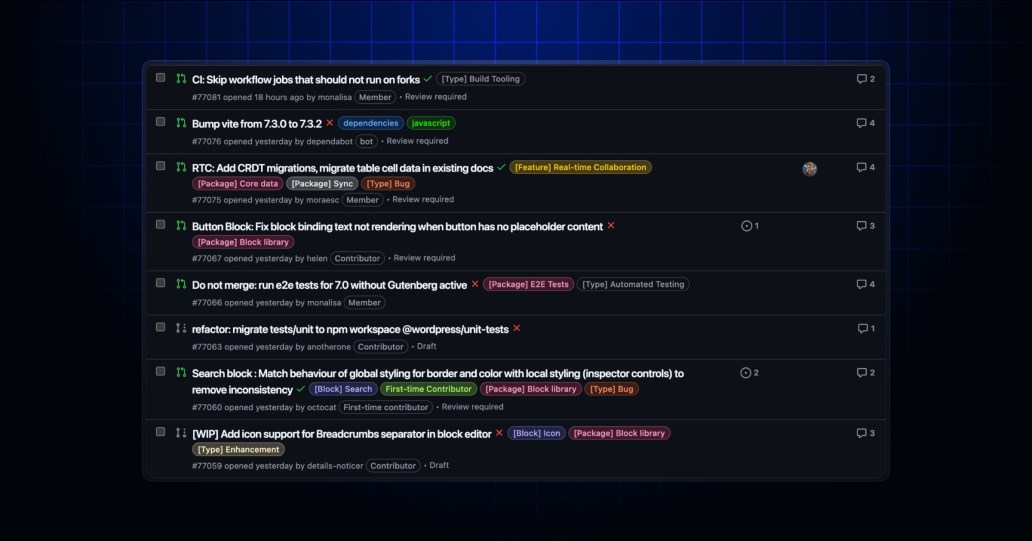This screenshot has height=541, width=1032.
Task: Open comments on Bump vite PR
Action: click(865, 123)
